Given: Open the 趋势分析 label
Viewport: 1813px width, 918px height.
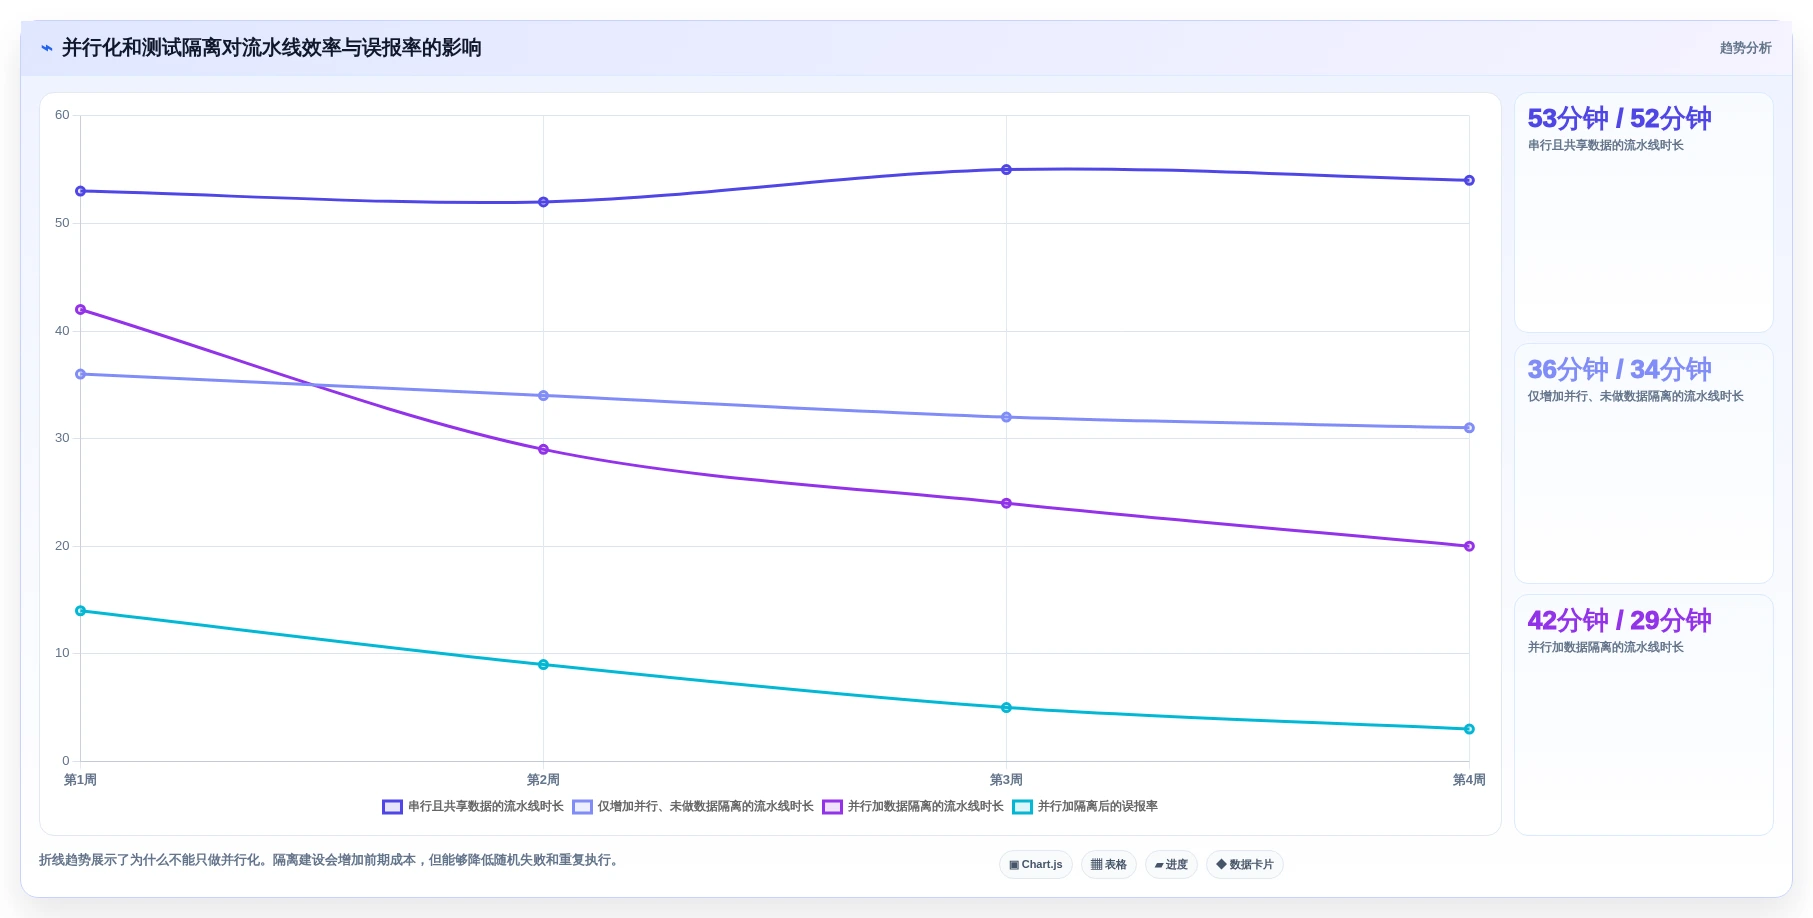Looking at the screenshot, I should [1745, 48].
